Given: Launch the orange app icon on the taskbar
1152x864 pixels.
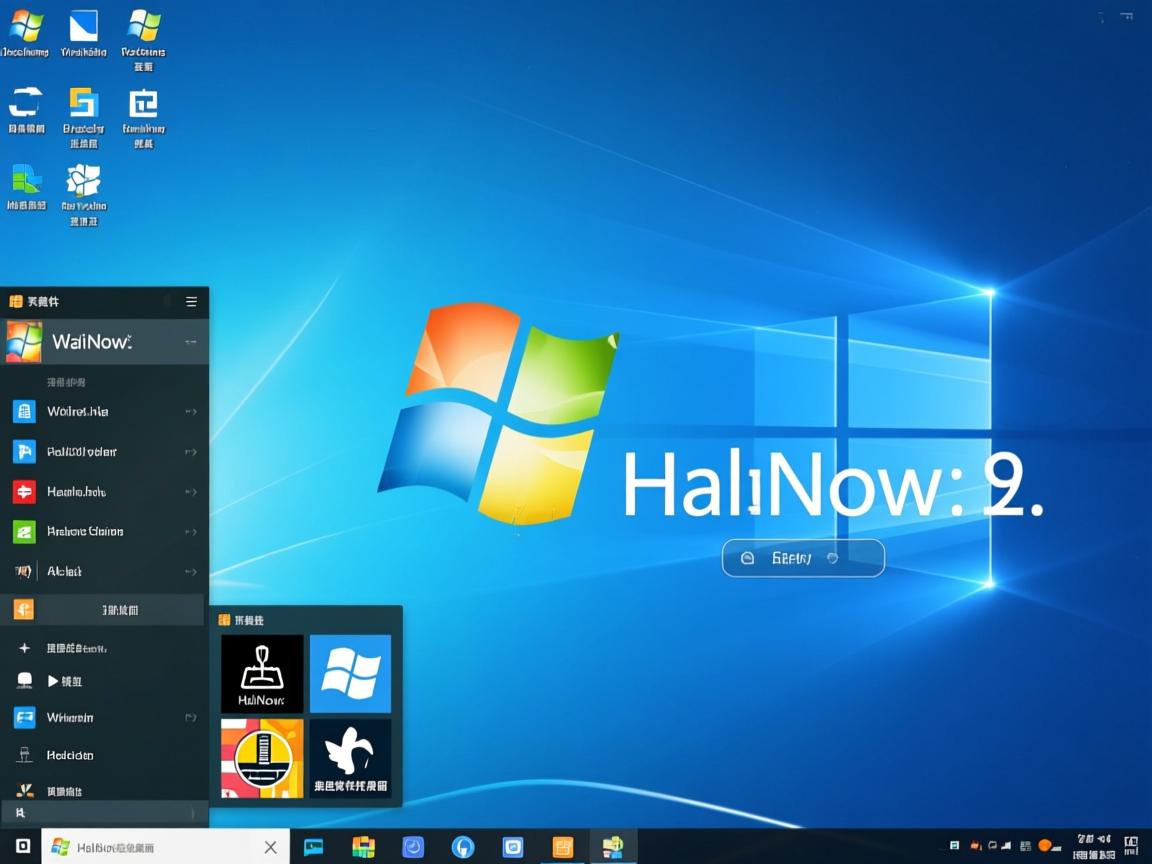Looking at the screenshot, I should [x=563, y=846].
